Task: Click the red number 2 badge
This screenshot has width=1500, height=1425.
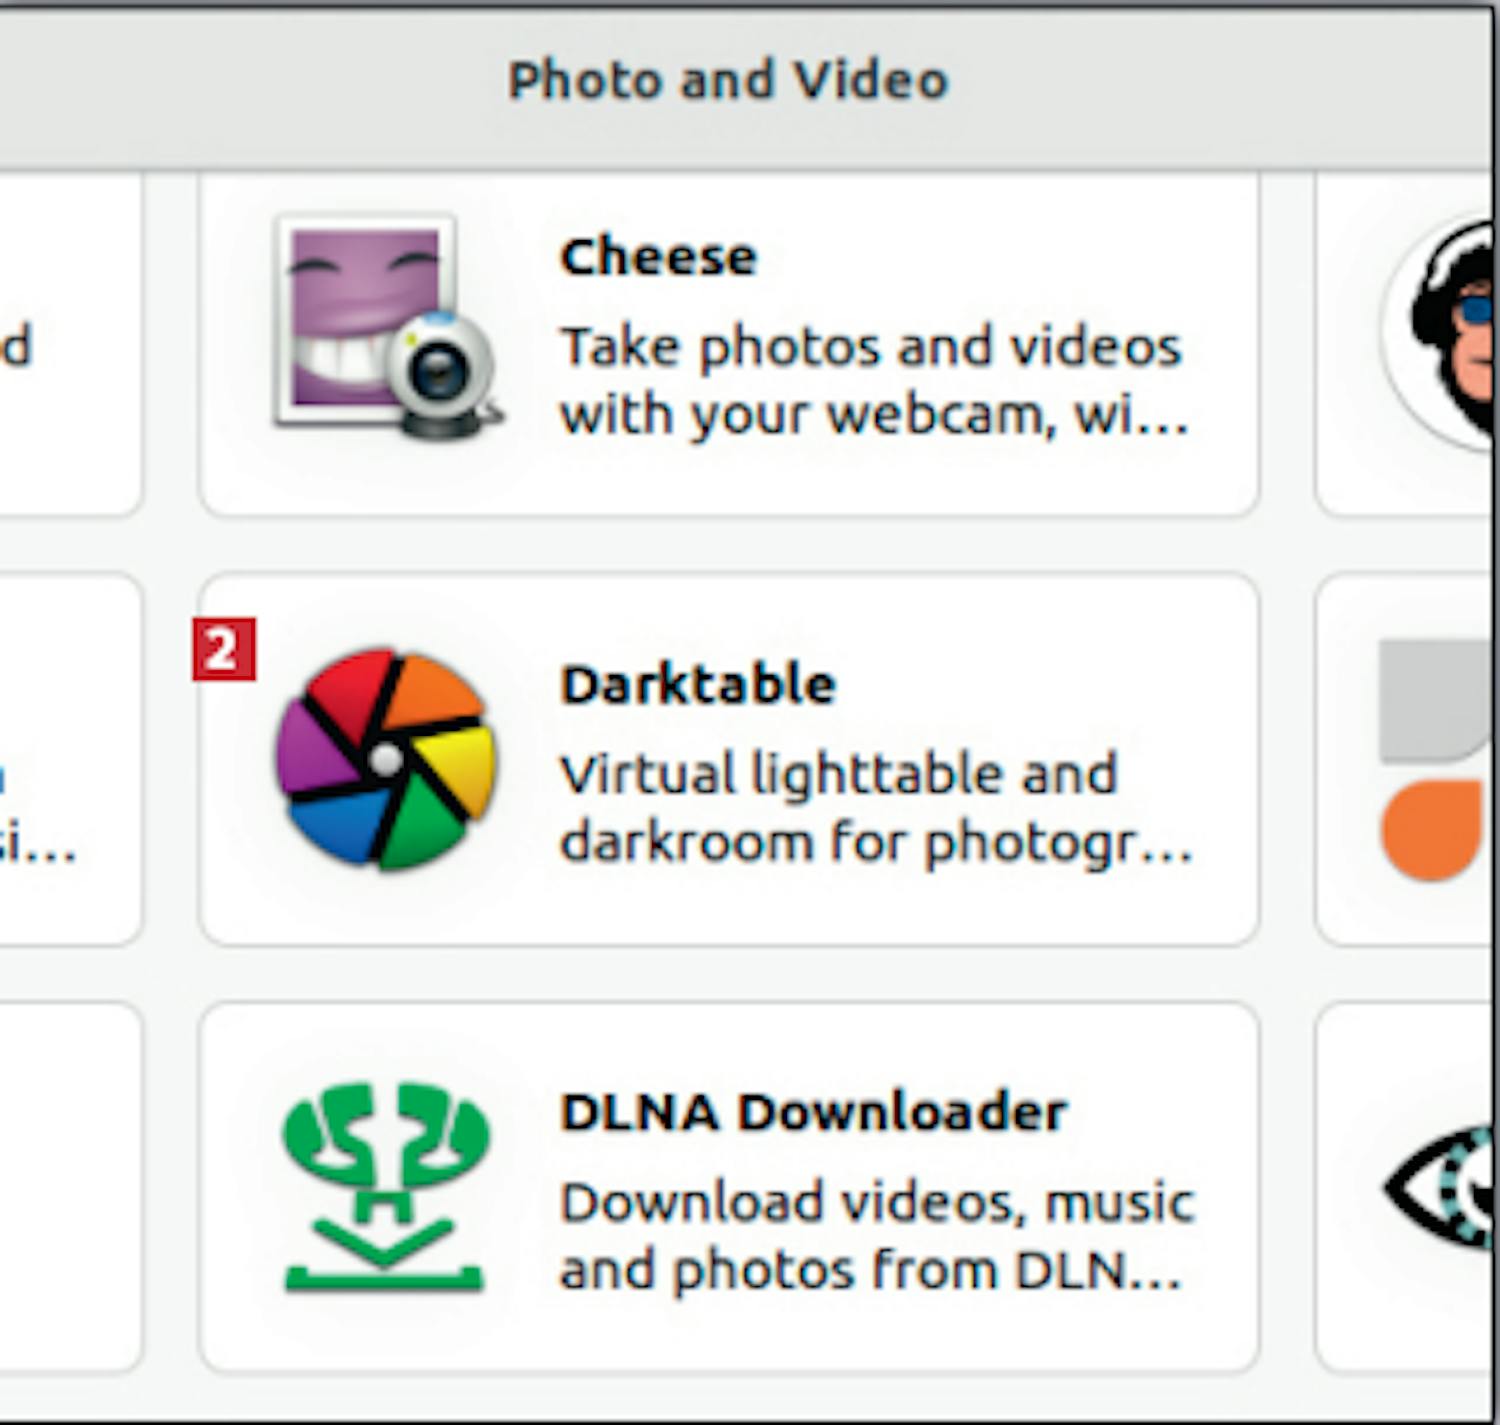Action: pyautogui.click(x=224, y=650)
